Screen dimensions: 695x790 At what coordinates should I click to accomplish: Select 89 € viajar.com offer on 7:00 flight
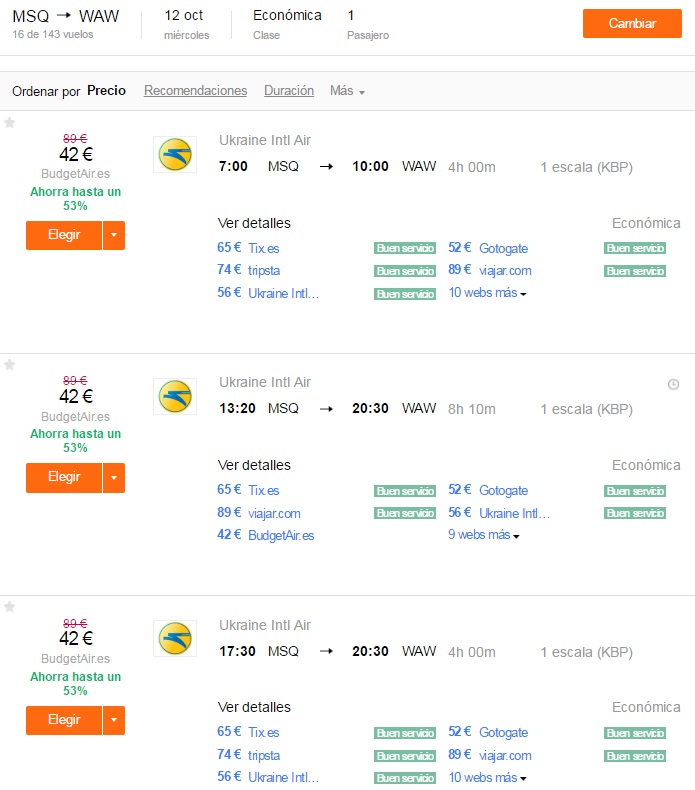click(x=490, y=270)
